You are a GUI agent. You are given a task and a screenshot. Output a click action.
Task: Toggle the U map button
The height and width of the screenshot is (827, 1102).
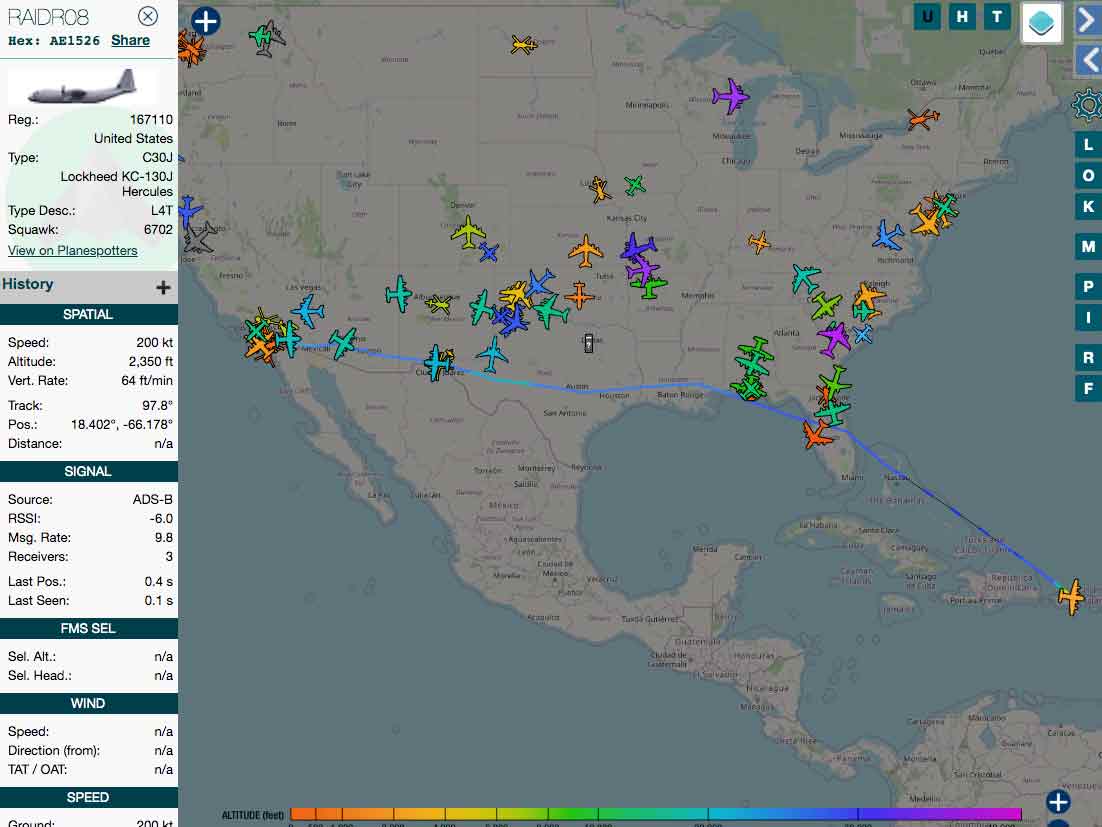coord(928,16)
